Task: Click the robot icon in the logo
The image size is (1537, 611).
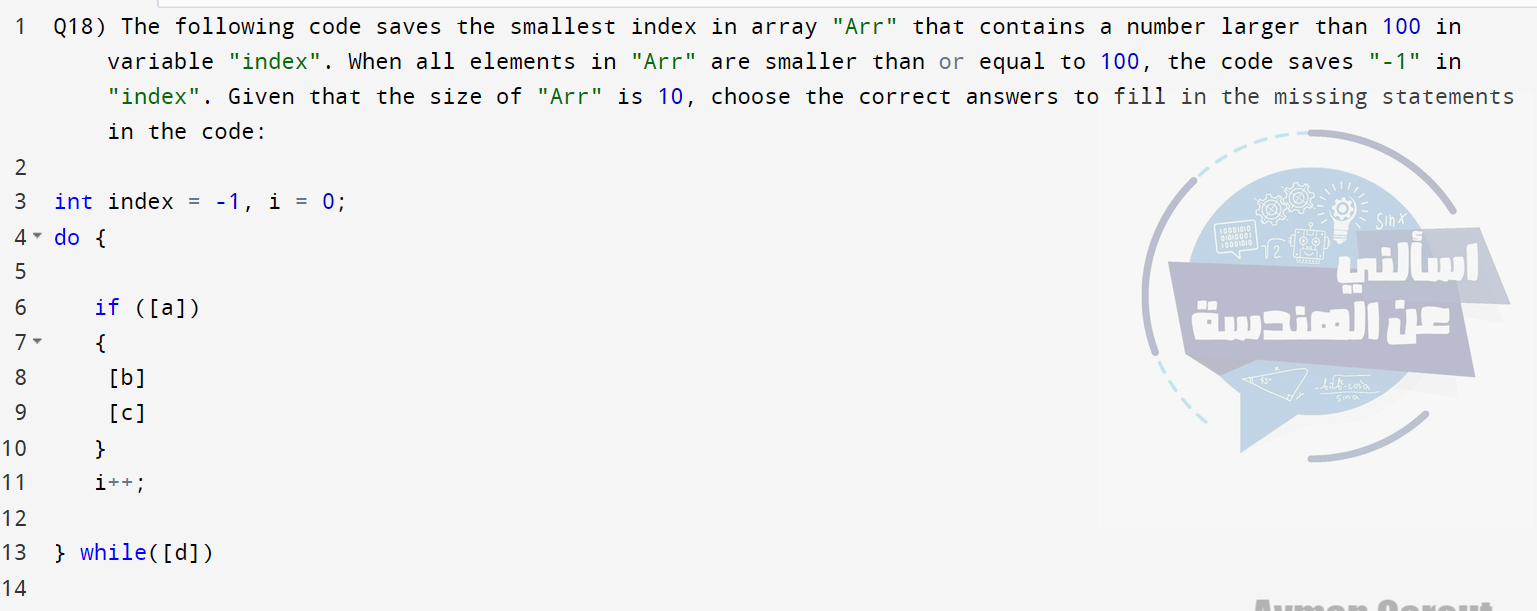Action: 1307,244
